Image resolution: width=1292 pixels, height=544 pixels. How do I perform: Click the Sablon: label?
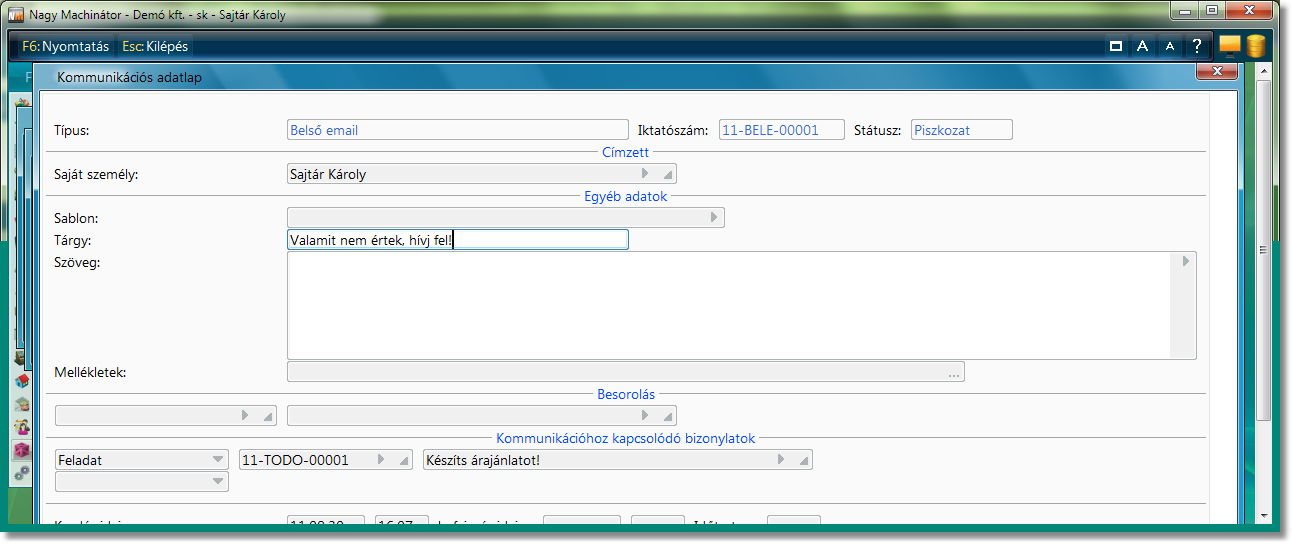(76, 218)
